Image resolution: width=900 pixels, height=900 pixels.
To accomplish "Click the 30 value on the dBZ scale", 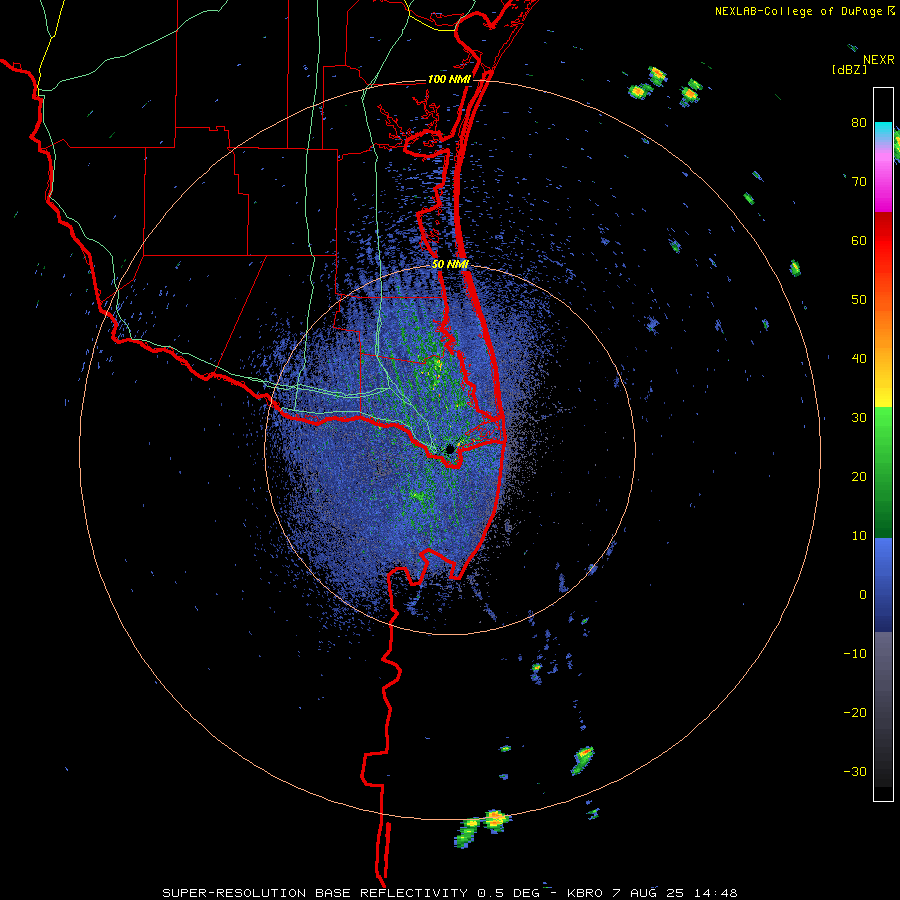I will 859,418.
